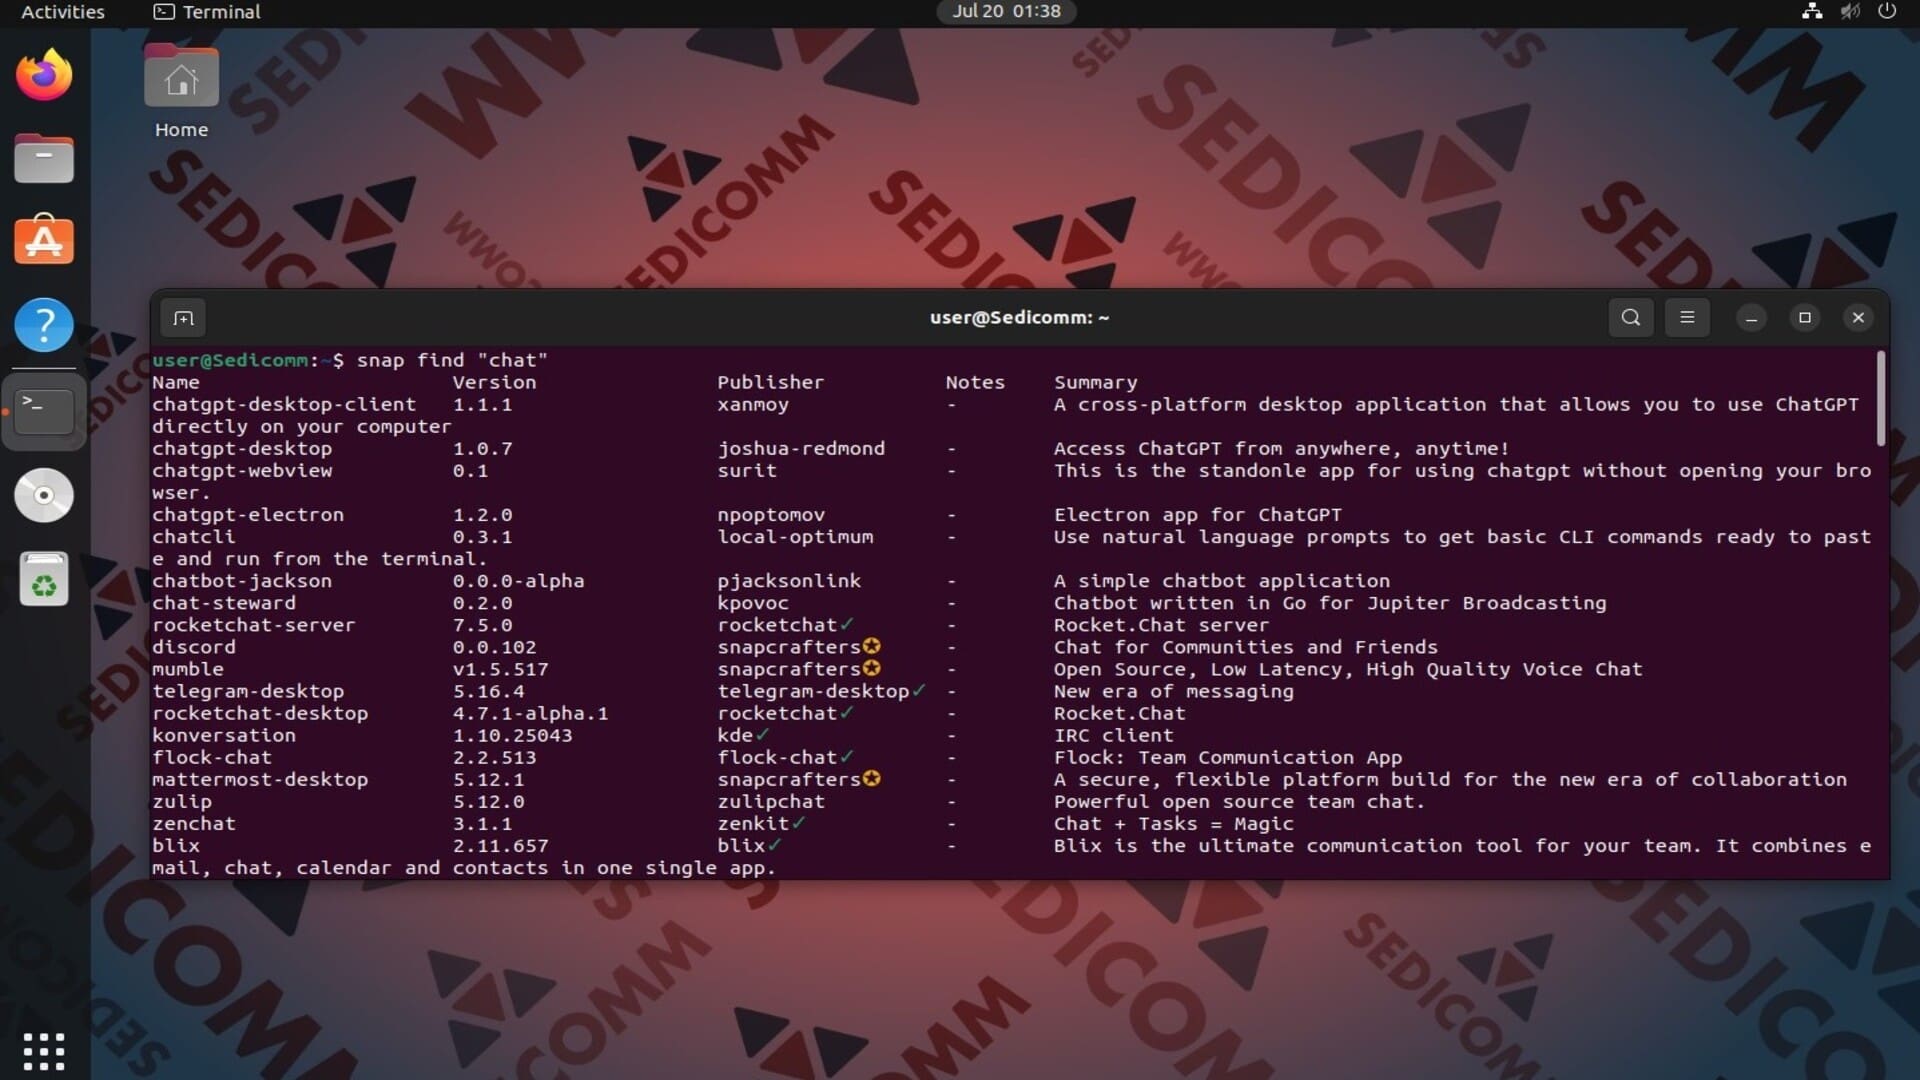Click the 'konversation' entry

point(224,735)
